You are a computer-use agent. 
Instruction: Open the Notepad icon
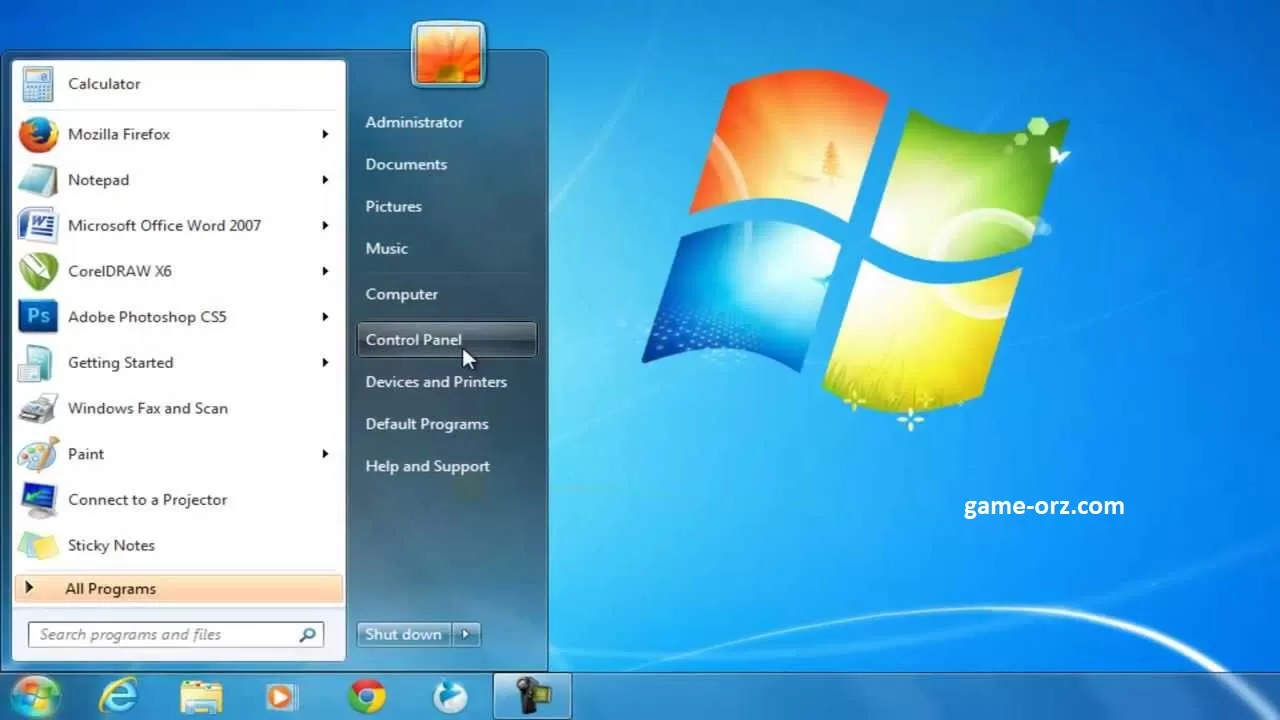(x=38, y=180)
